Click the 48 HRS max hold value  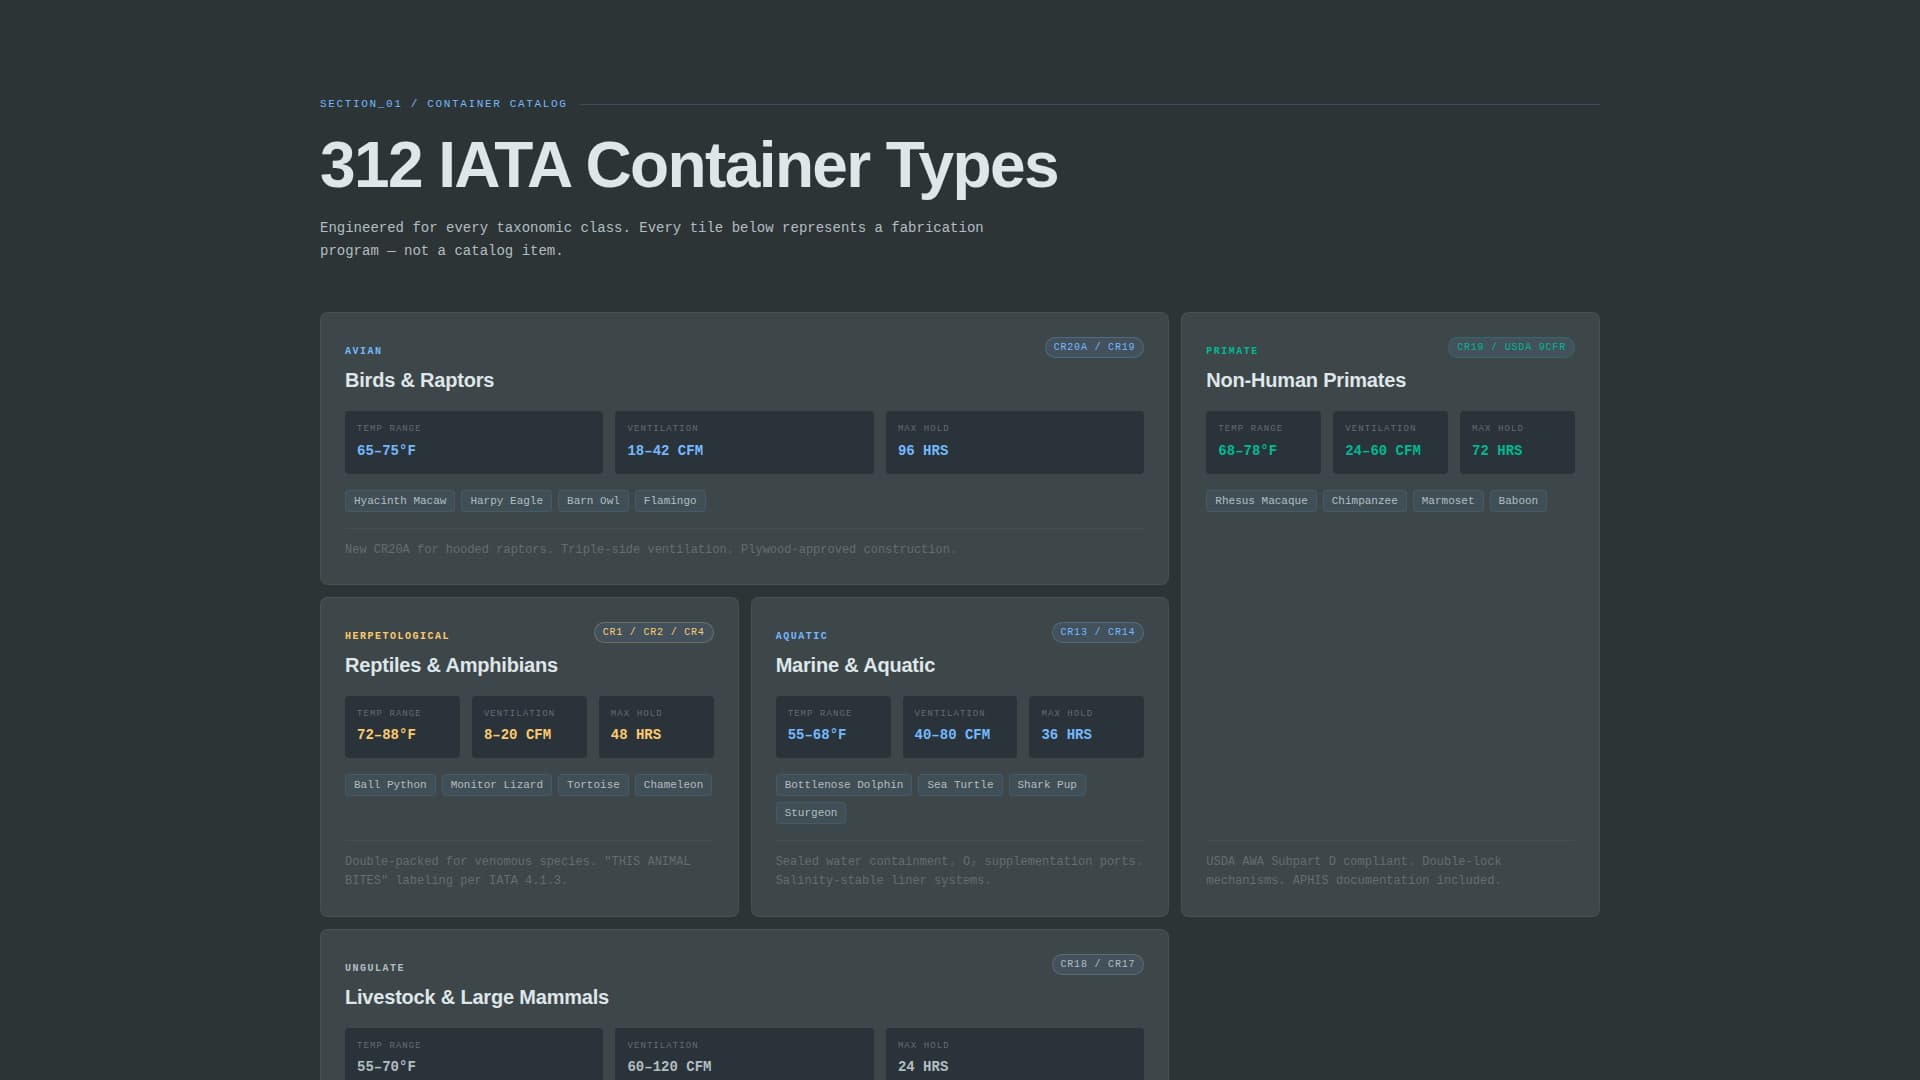tap(636, 735)
